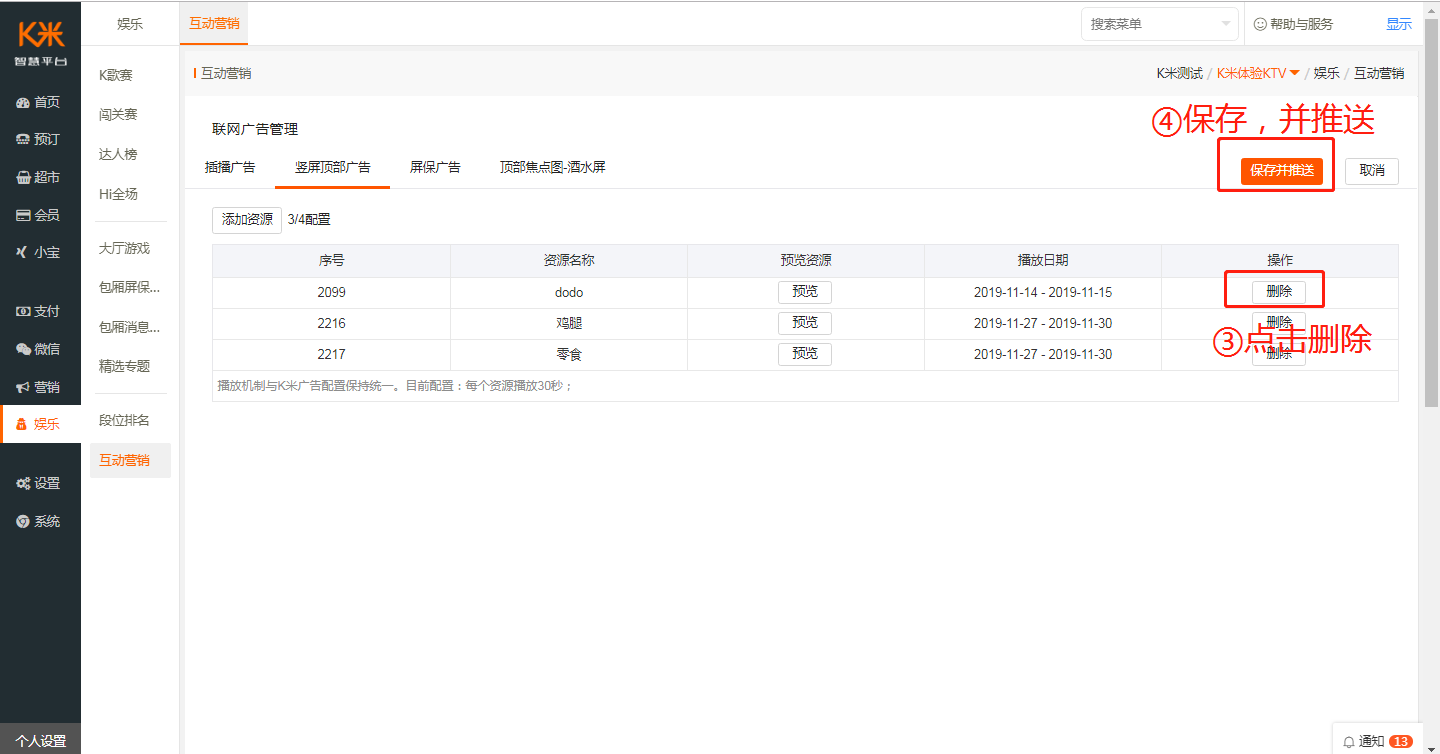The height and width of the screenshot is (754, 1440).
Task: Open 通知 bell notifications
Action: (x=1362, y=741)
